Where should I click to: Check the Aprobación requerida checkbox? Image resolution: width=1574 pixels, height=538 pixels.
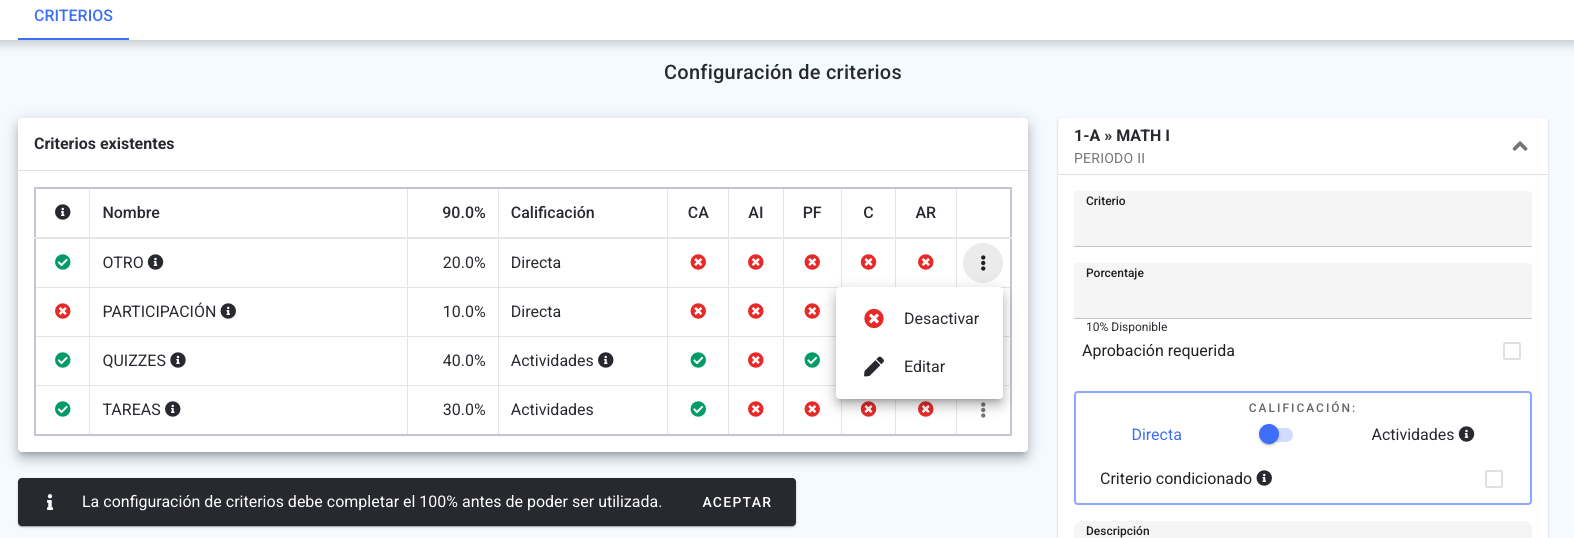[x=1512, y=351]
